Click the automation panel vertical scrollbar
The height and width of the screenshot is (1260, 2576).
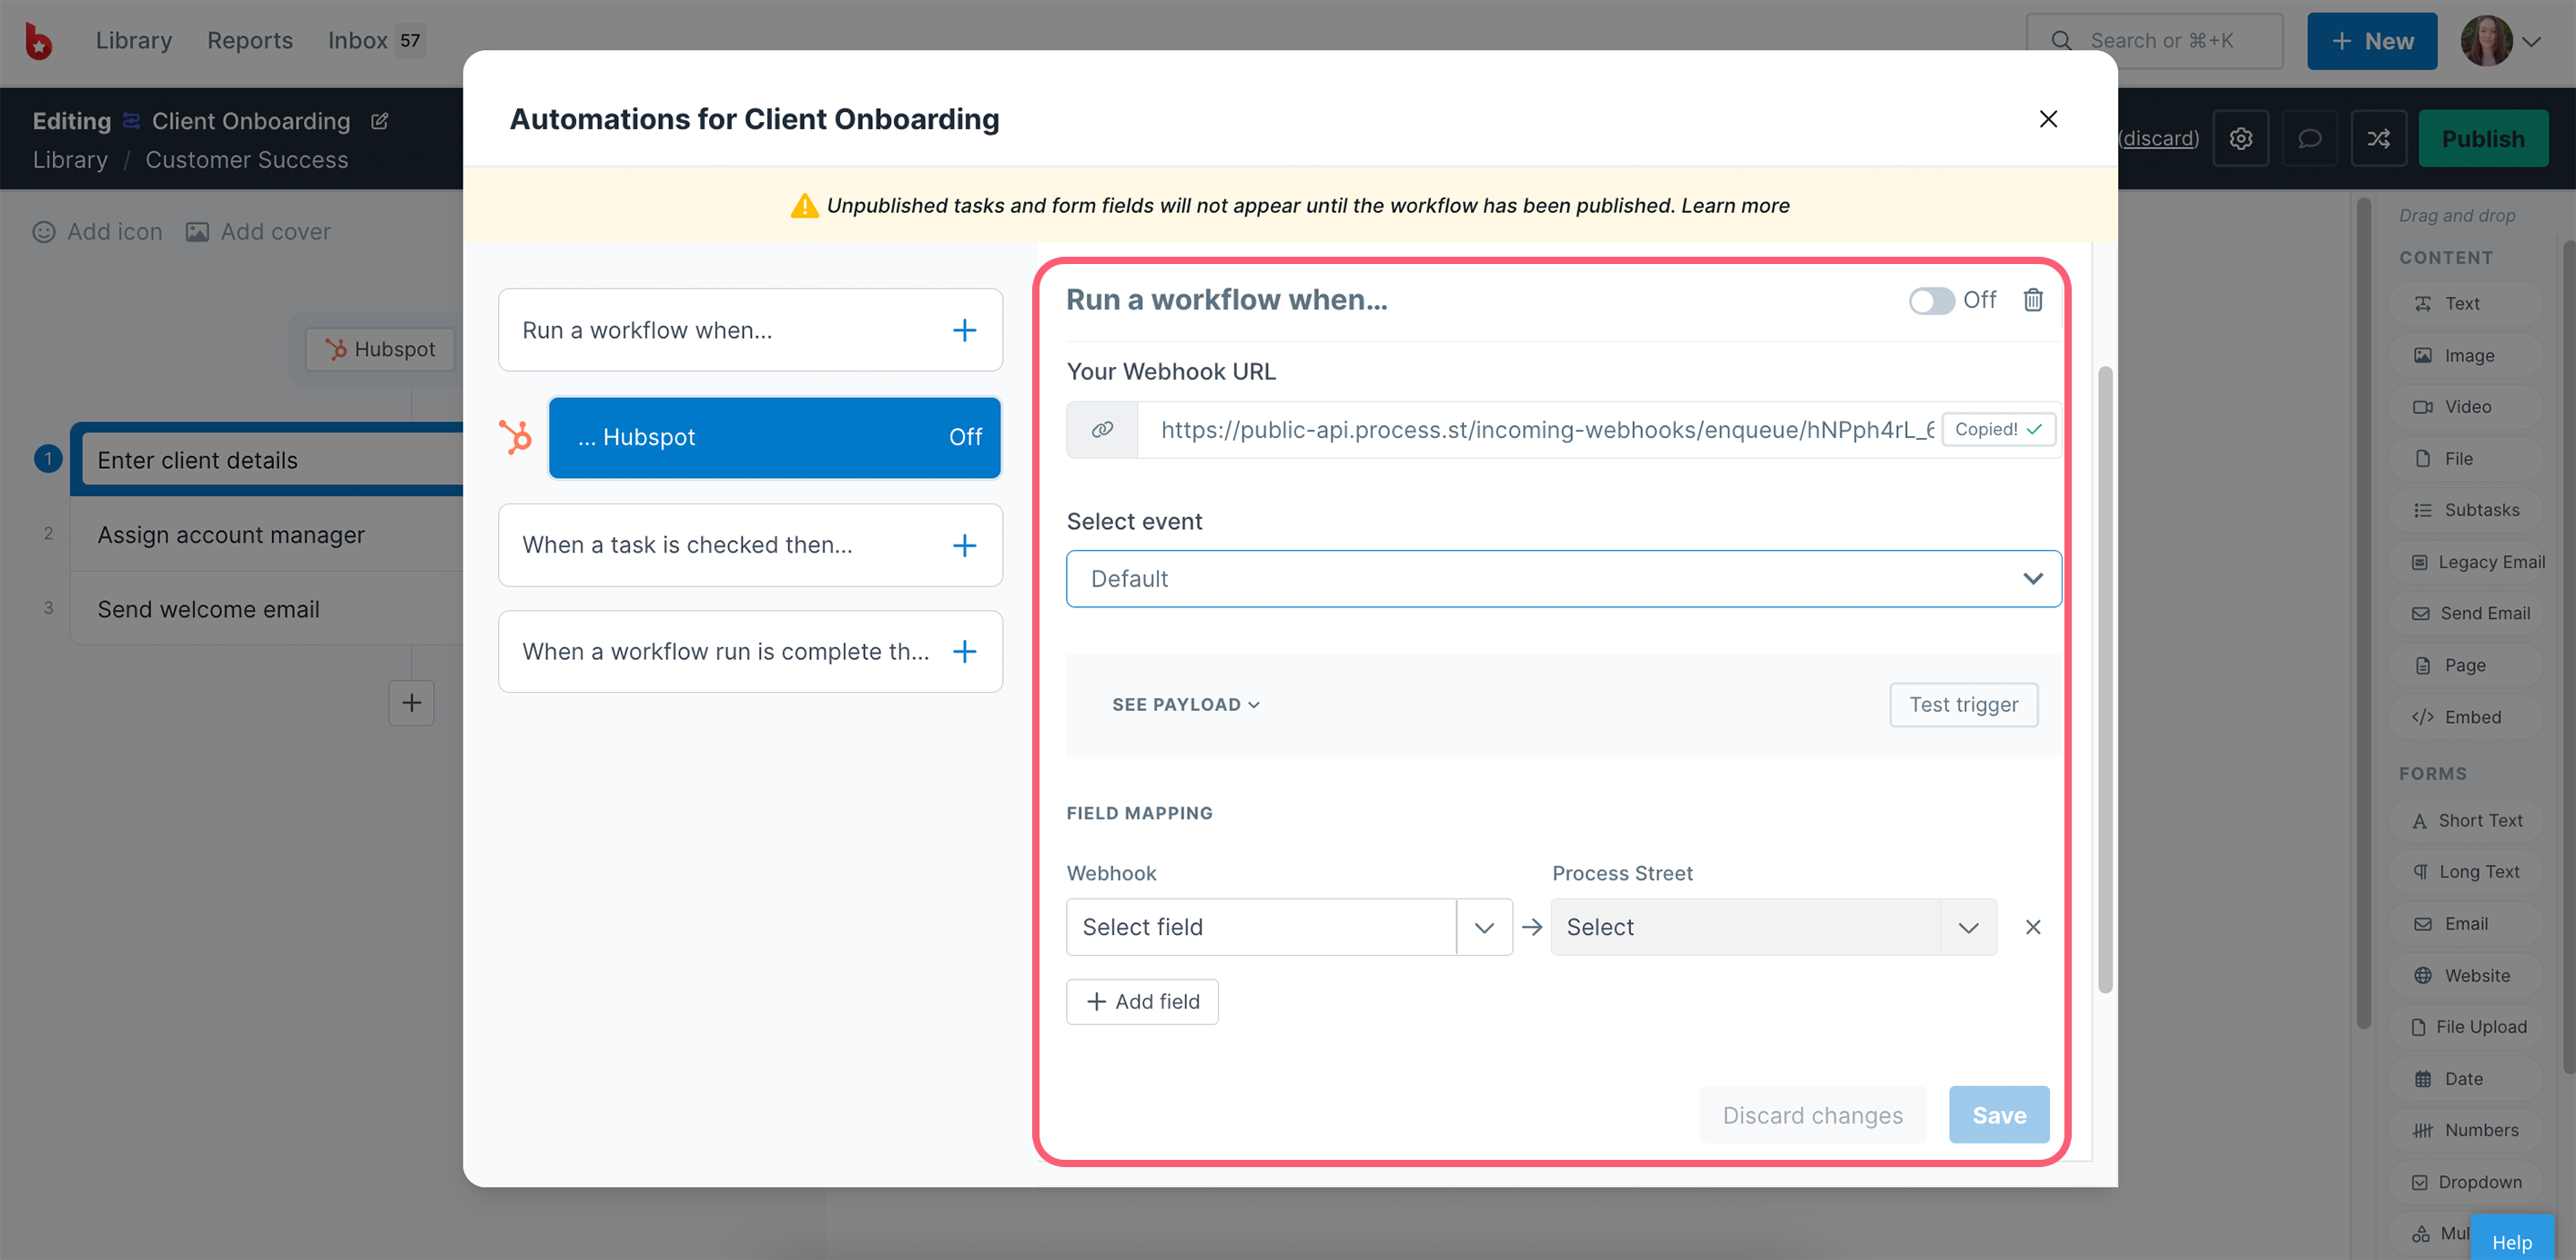coord(2104,680)
